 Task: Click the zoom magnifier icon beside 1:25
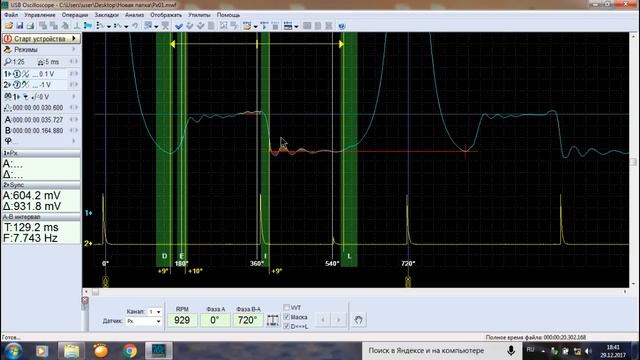coord(8,62)
